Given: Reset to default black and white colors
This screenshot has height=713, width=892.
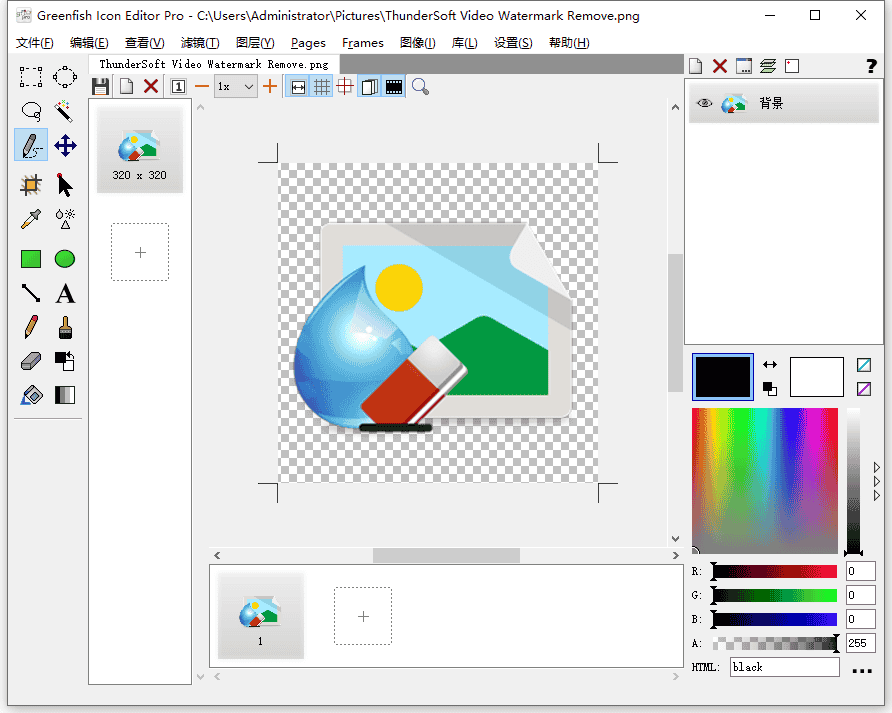Looking at the screenshot, I should click(770, 389).
